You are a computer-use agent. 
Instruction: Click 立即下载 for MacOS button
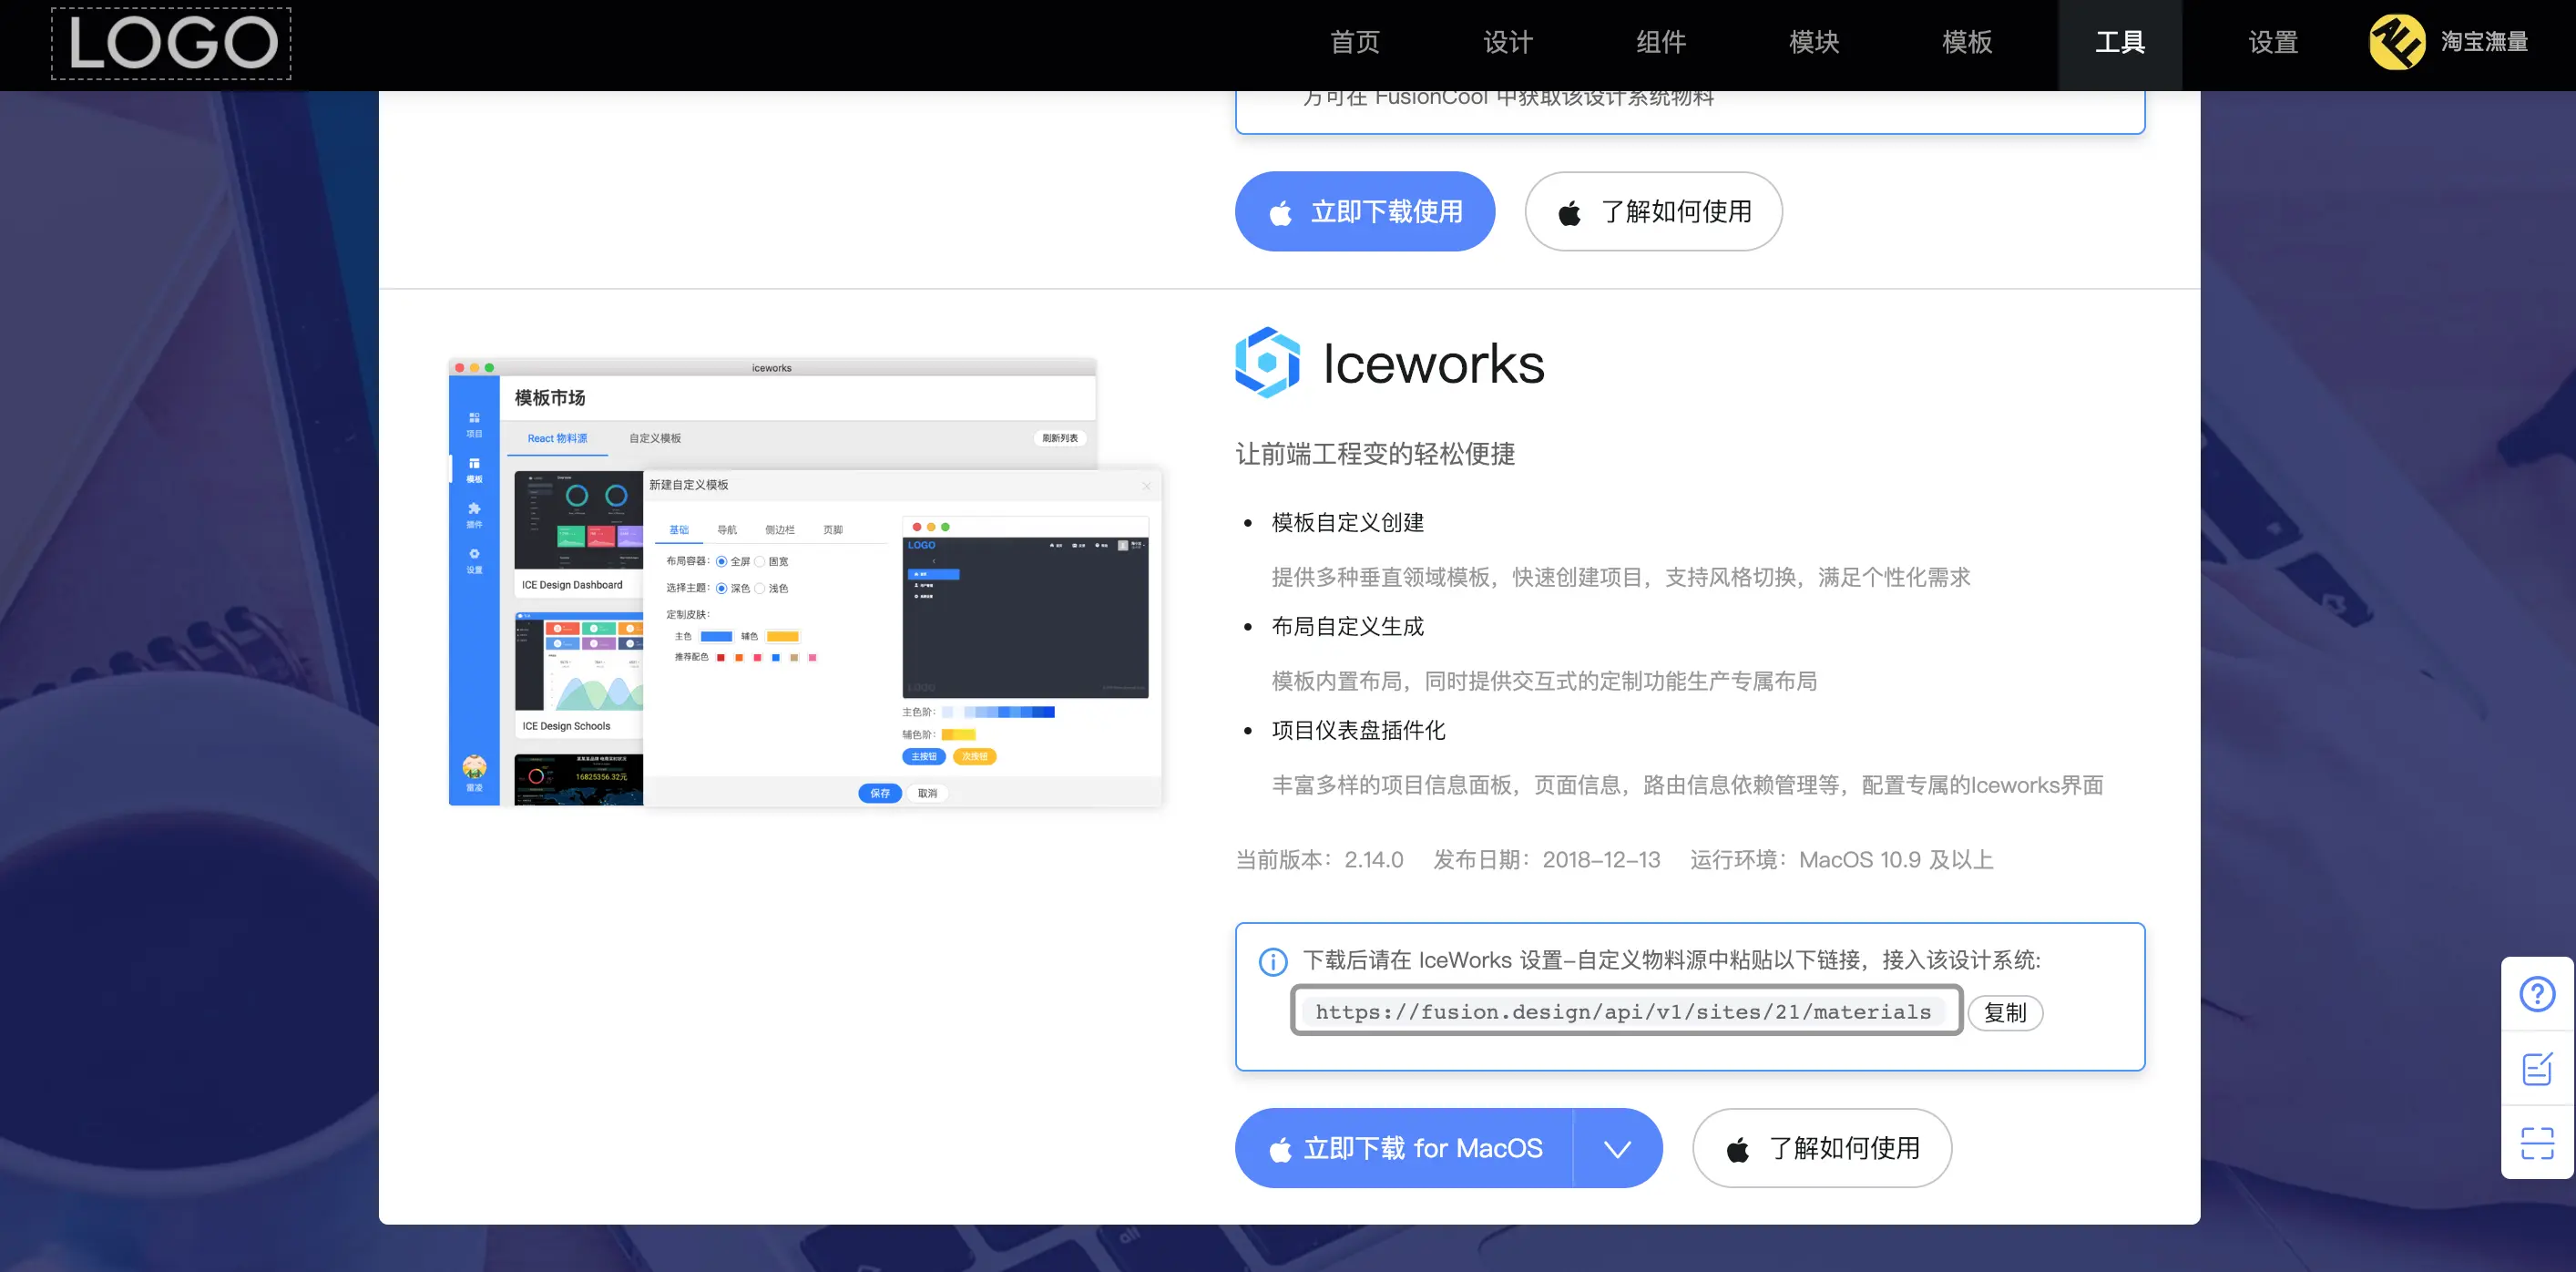pos(1405,1149)
